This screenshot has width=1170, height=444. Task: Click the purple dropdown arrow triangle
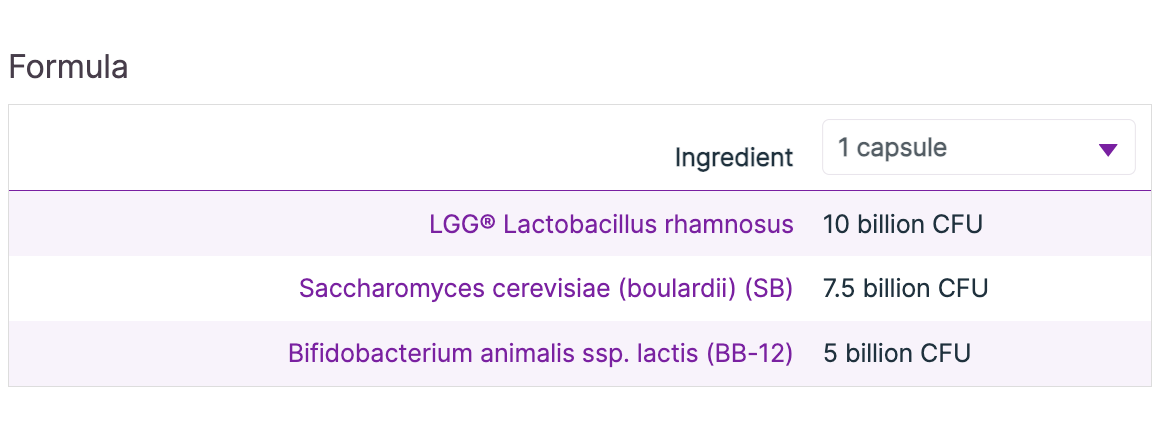tap(1107, 150)
